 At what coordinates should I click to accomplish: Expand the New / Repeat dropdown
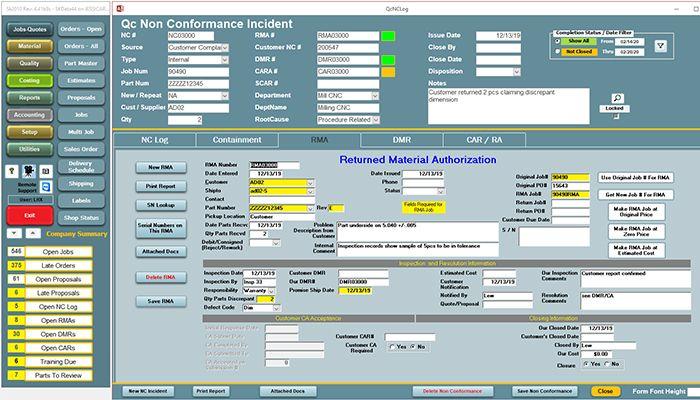pyautogui.click(x=225, y=96)
